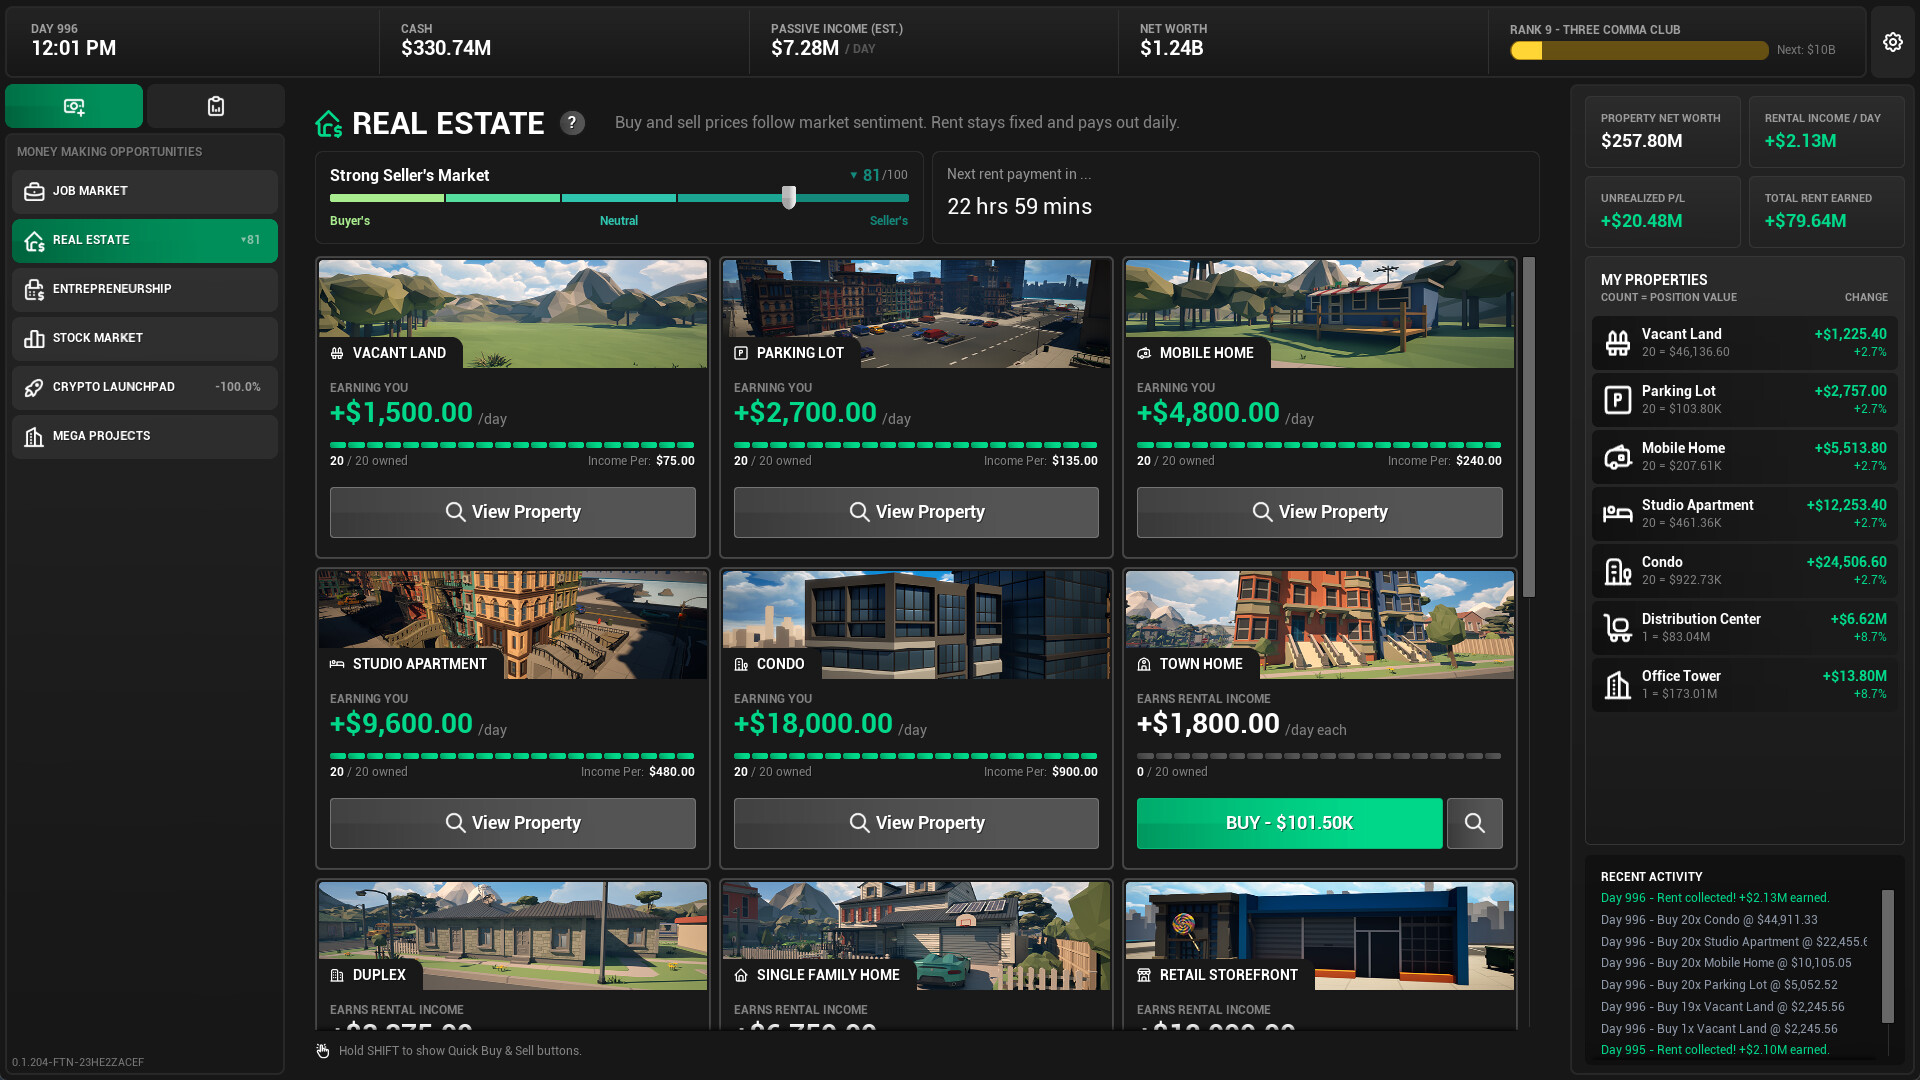Select Distribution Center icon in My Properties
The height and width of the screenshot is (1080, 1920).
[1618, 628]
